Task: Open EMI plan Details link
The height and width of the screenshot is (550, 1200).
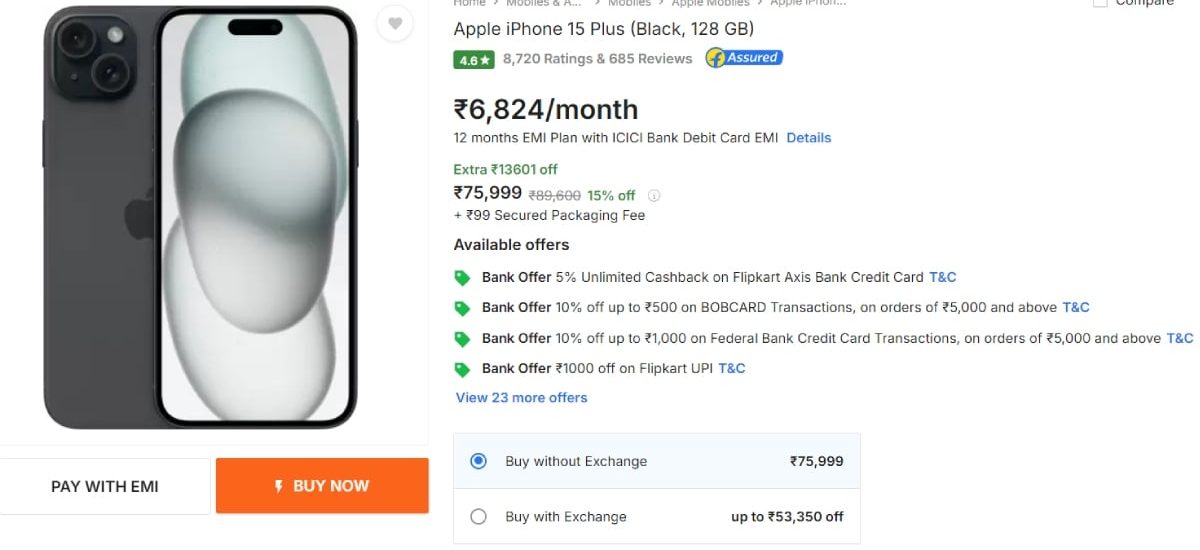Action: click(x=808, y=138)
